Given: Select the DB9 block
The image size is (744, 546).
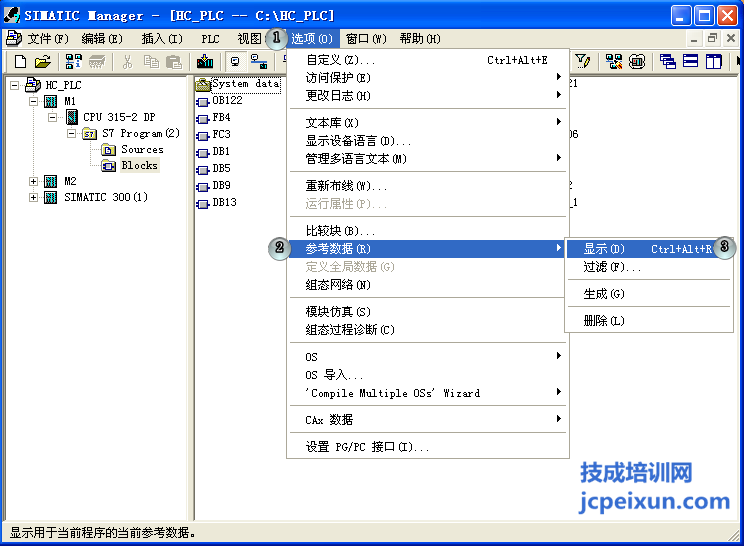Looking at the screenshot, I should 213,185.
